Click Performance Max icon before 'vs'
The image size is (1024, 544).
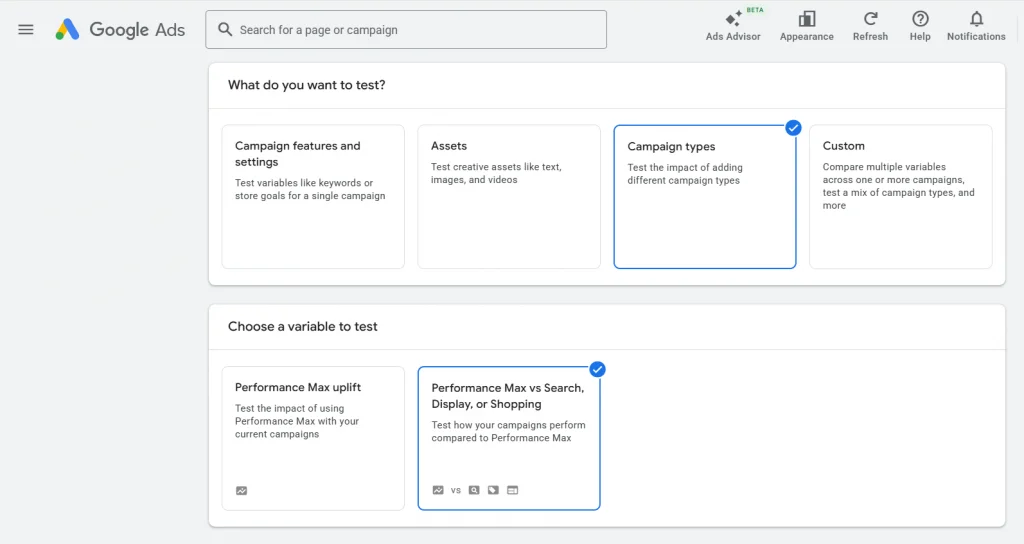[438, 490]
